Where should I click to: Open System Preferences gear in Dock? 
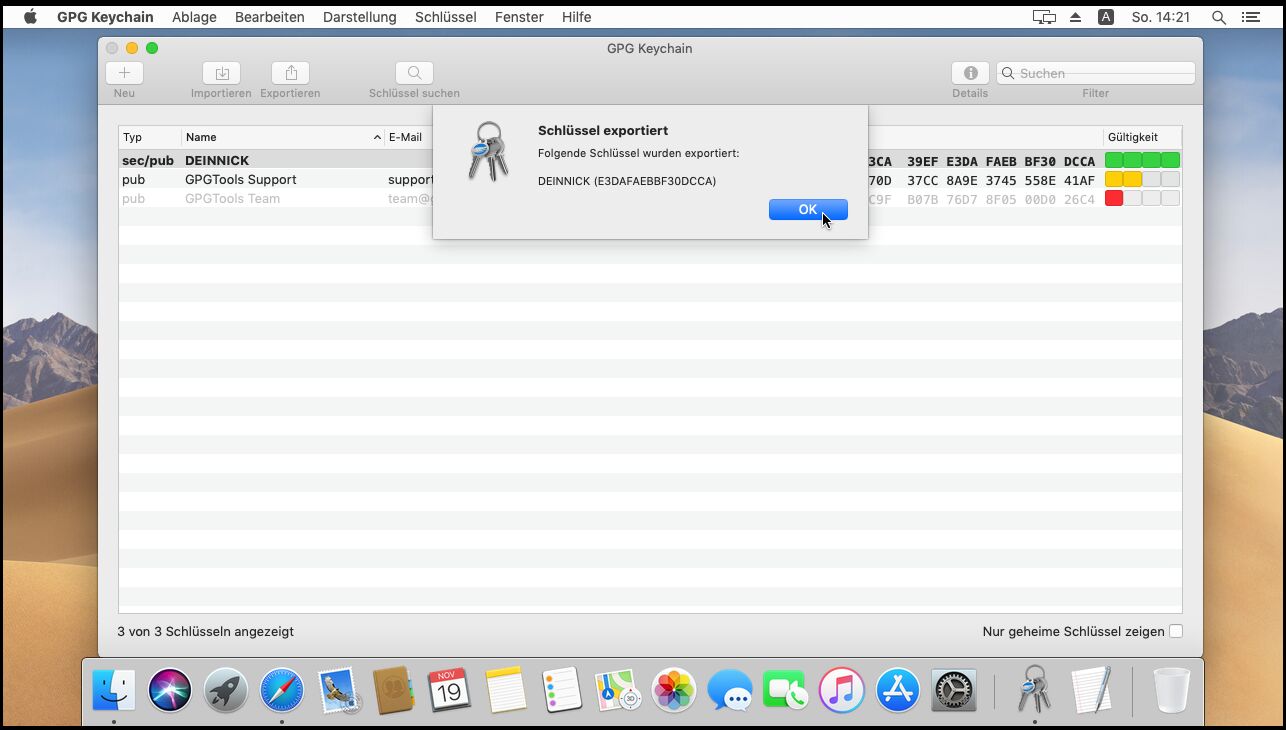click(x=953, y=690)
